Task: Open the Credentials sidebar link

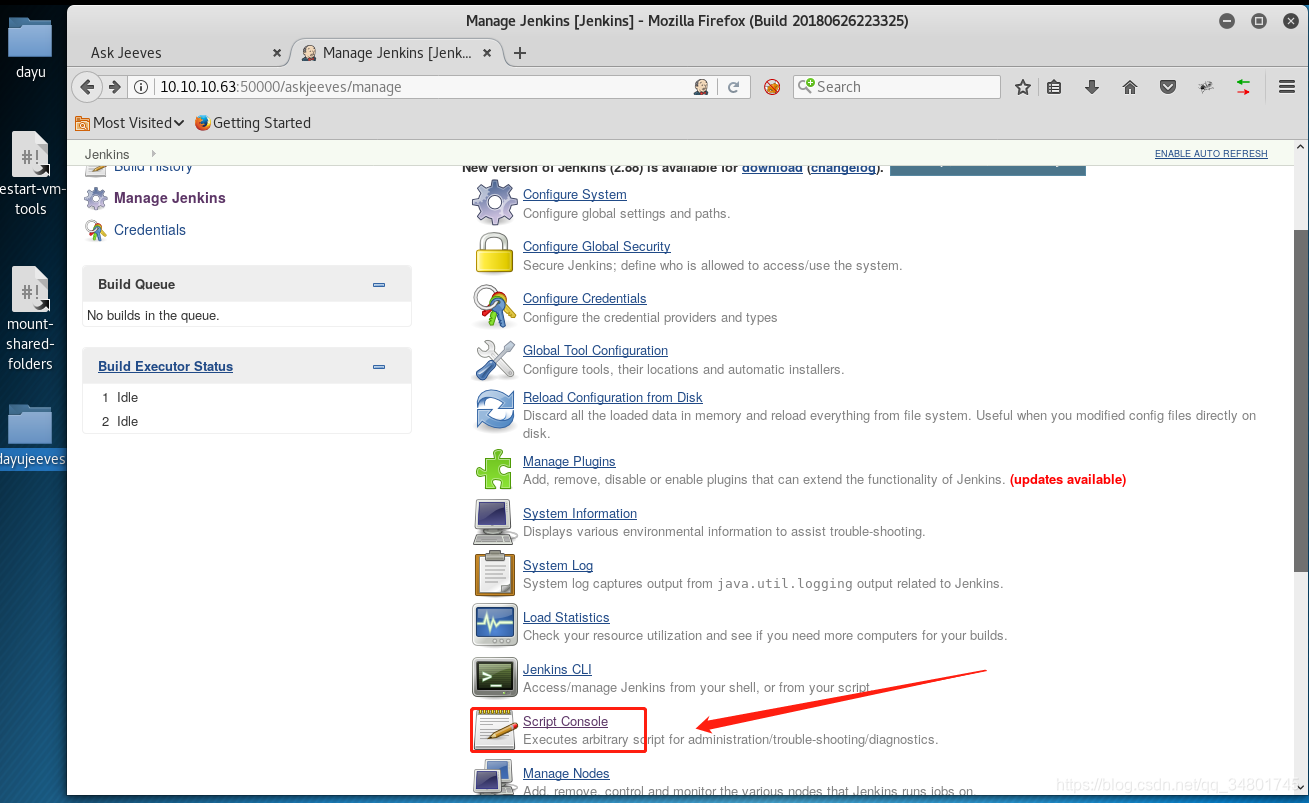Action: (150, 230)
